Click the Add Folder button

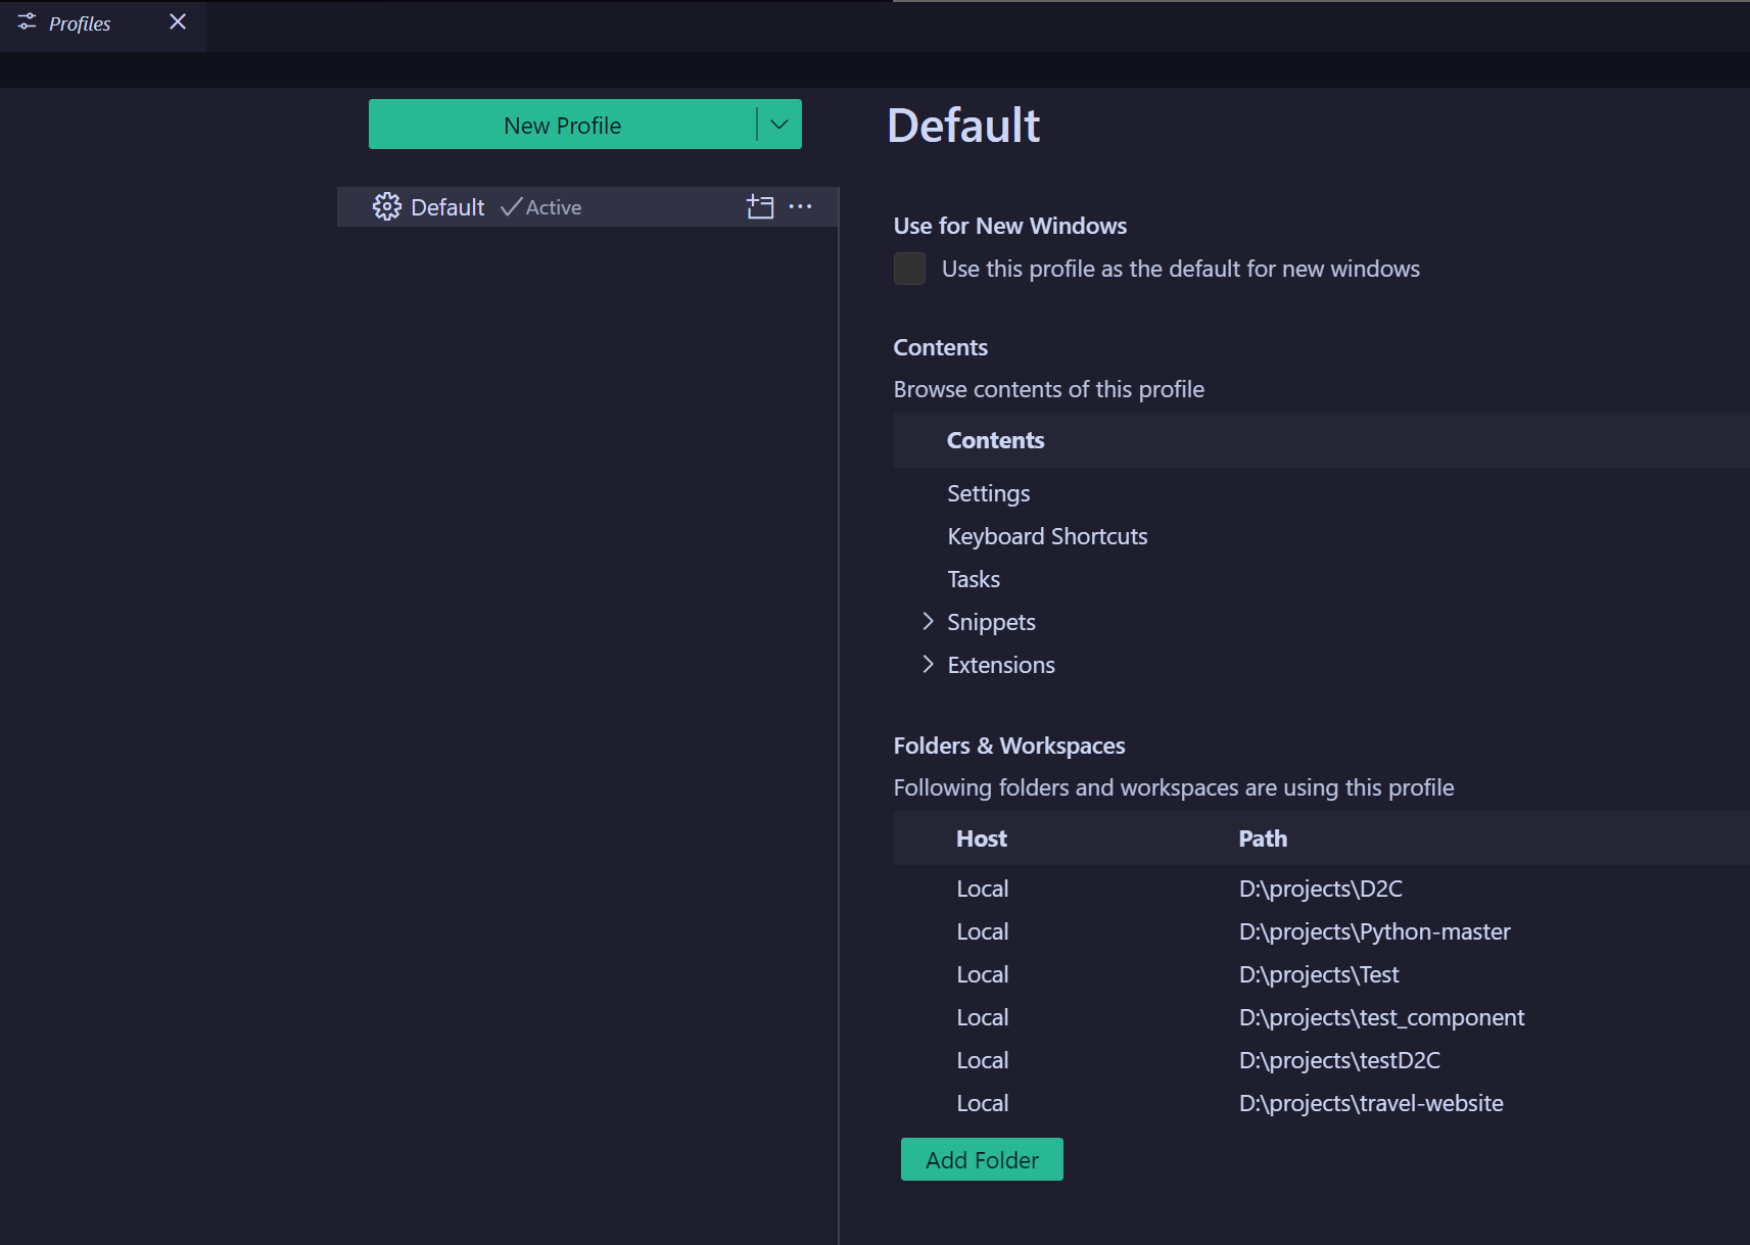[981, 1159]
